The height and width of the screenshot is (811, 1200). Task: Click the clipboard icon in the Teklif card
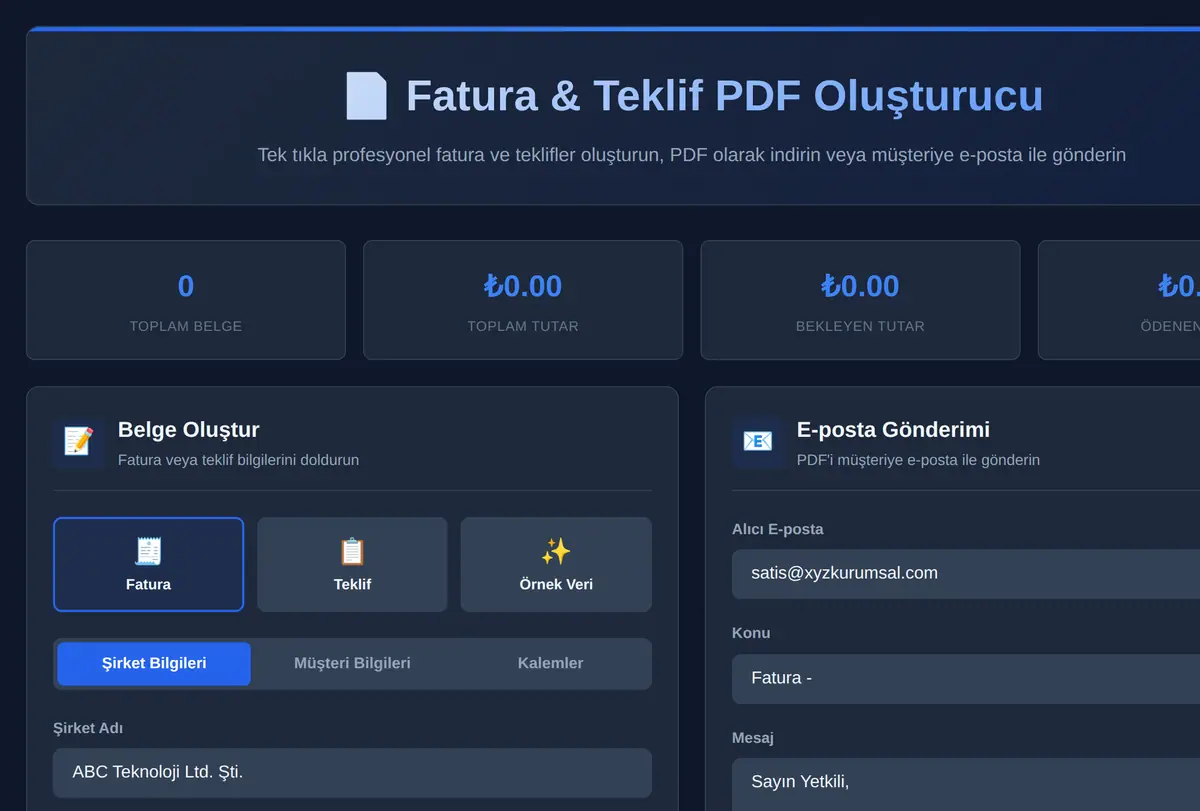352,551
